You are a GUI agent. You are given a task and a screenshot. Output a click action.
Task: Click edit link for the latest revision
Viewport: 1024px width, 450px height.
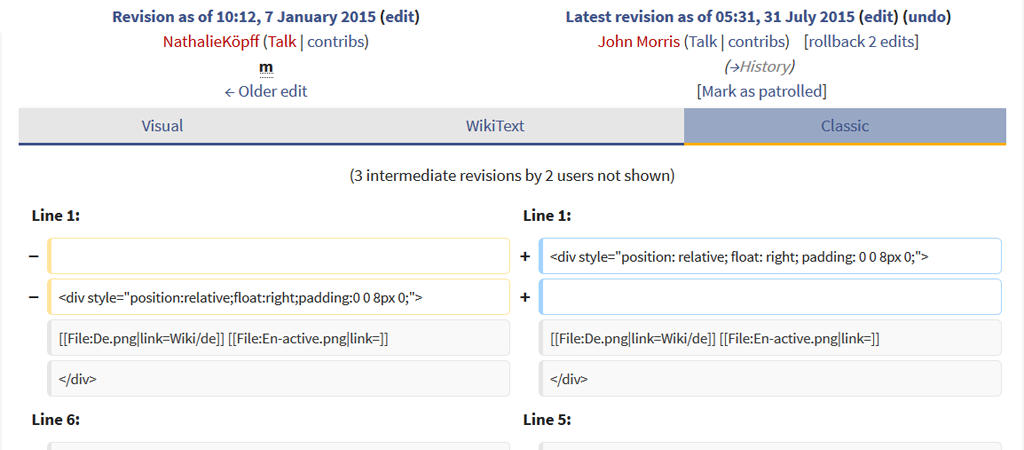tap(879, 17)
